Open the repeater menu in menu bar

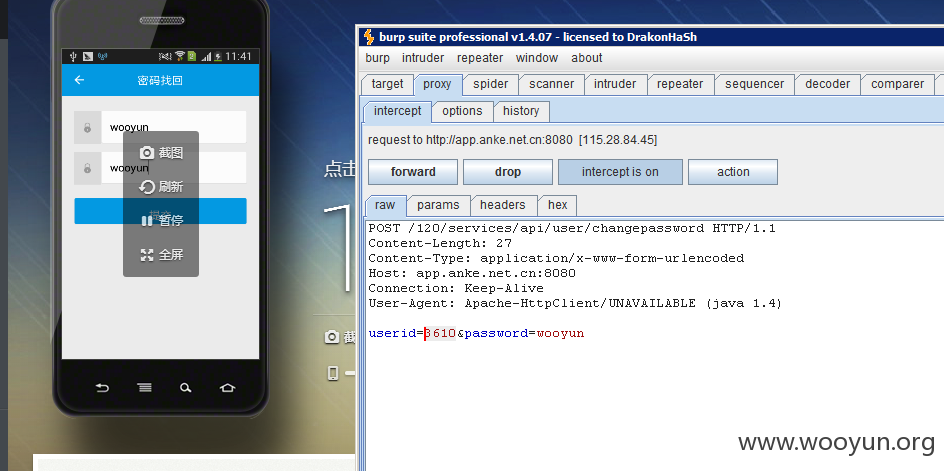click(x=480, y=58)
